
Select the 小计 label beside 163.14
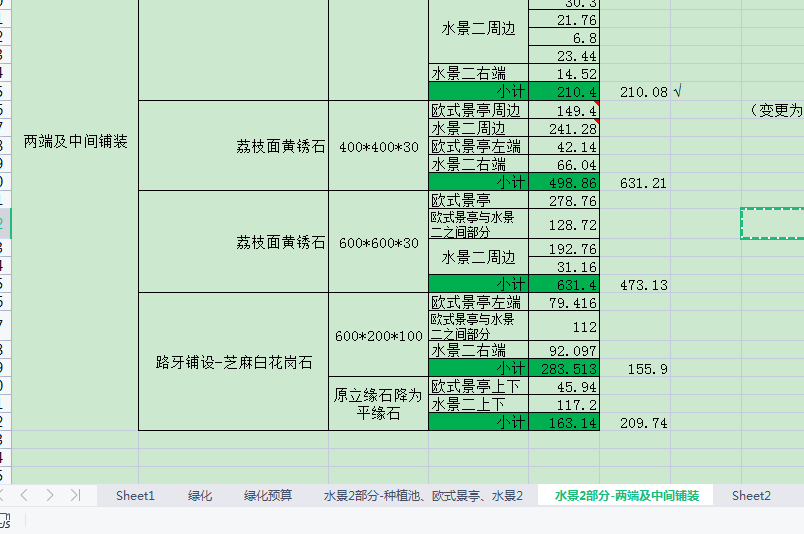(478, 422)
